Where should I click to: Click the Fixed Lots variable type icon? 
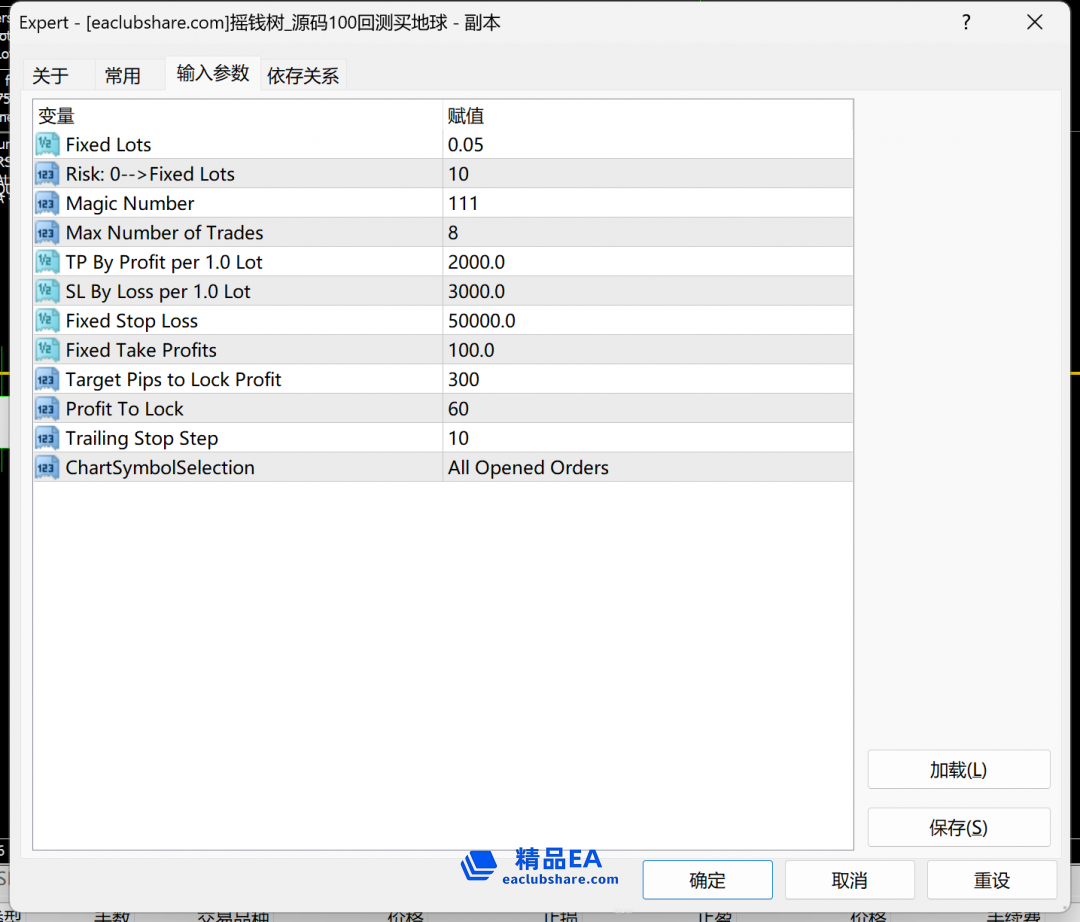pos(48,145)
